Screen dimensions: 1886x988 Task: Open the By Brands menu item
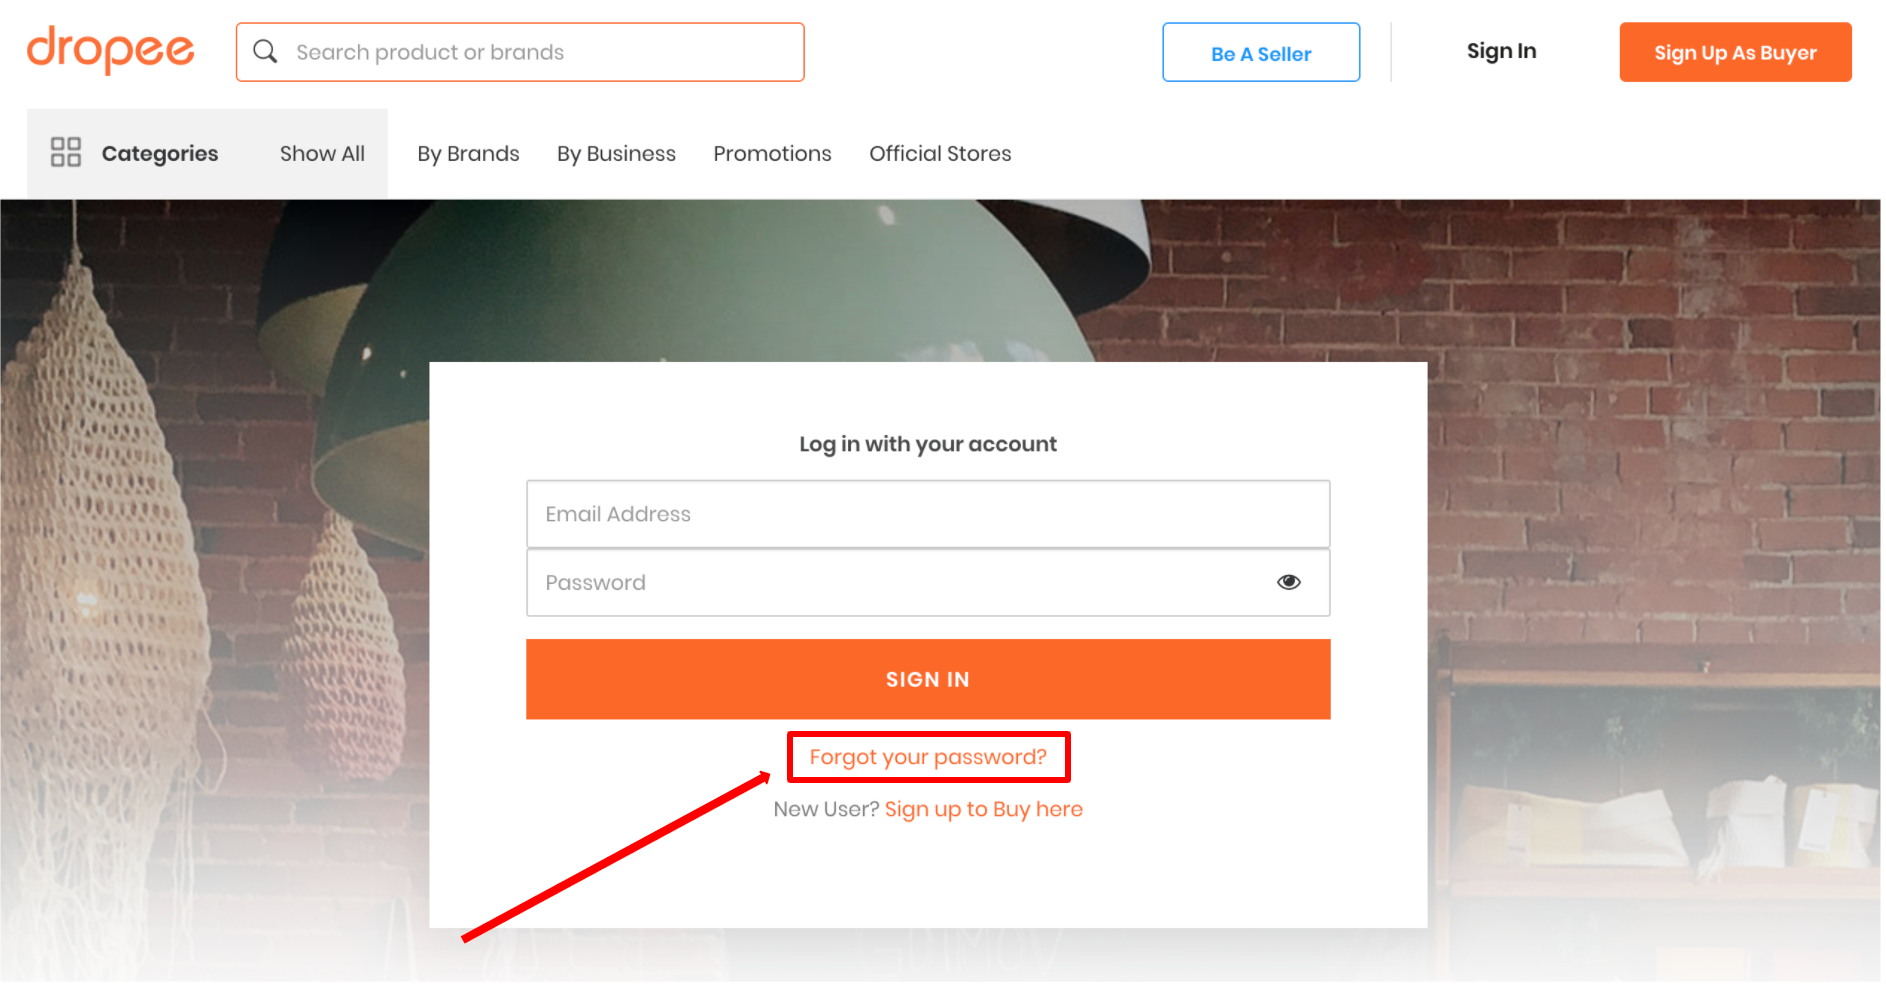[468, 154]
